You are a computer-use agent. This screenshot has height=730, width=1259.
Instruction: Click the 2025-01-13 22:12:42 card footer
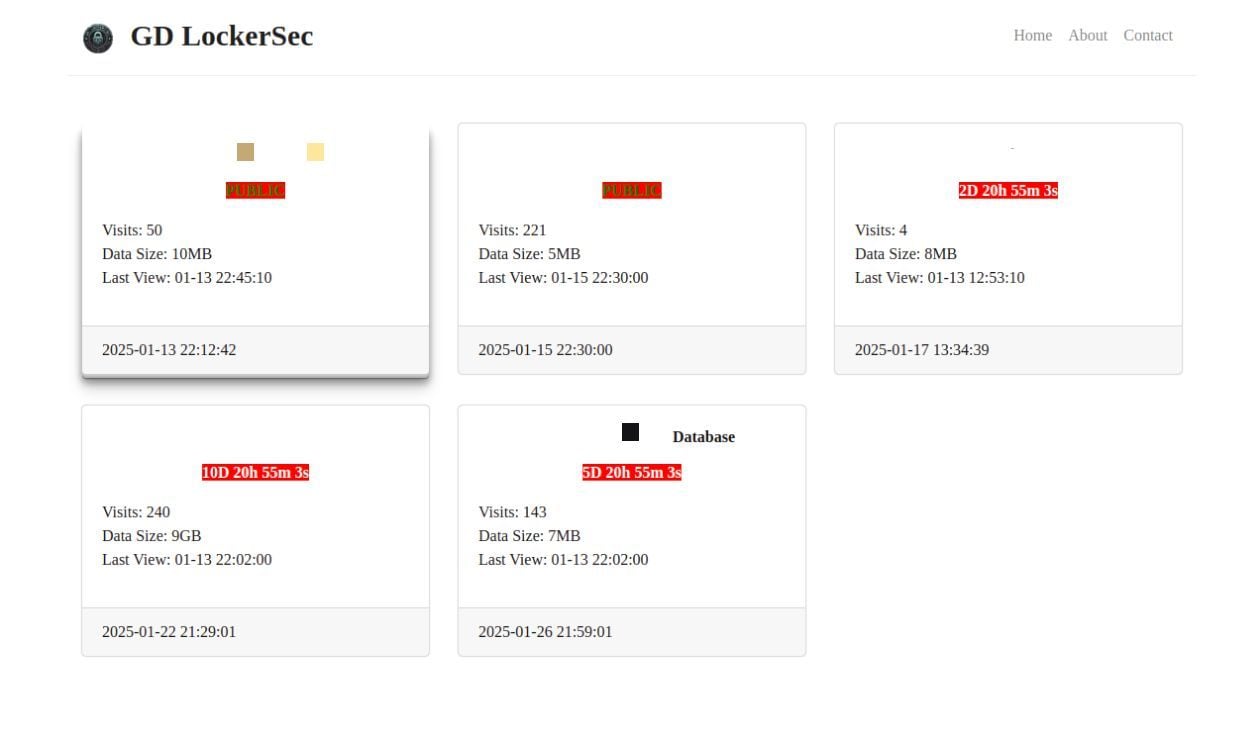tap(255, 350)
